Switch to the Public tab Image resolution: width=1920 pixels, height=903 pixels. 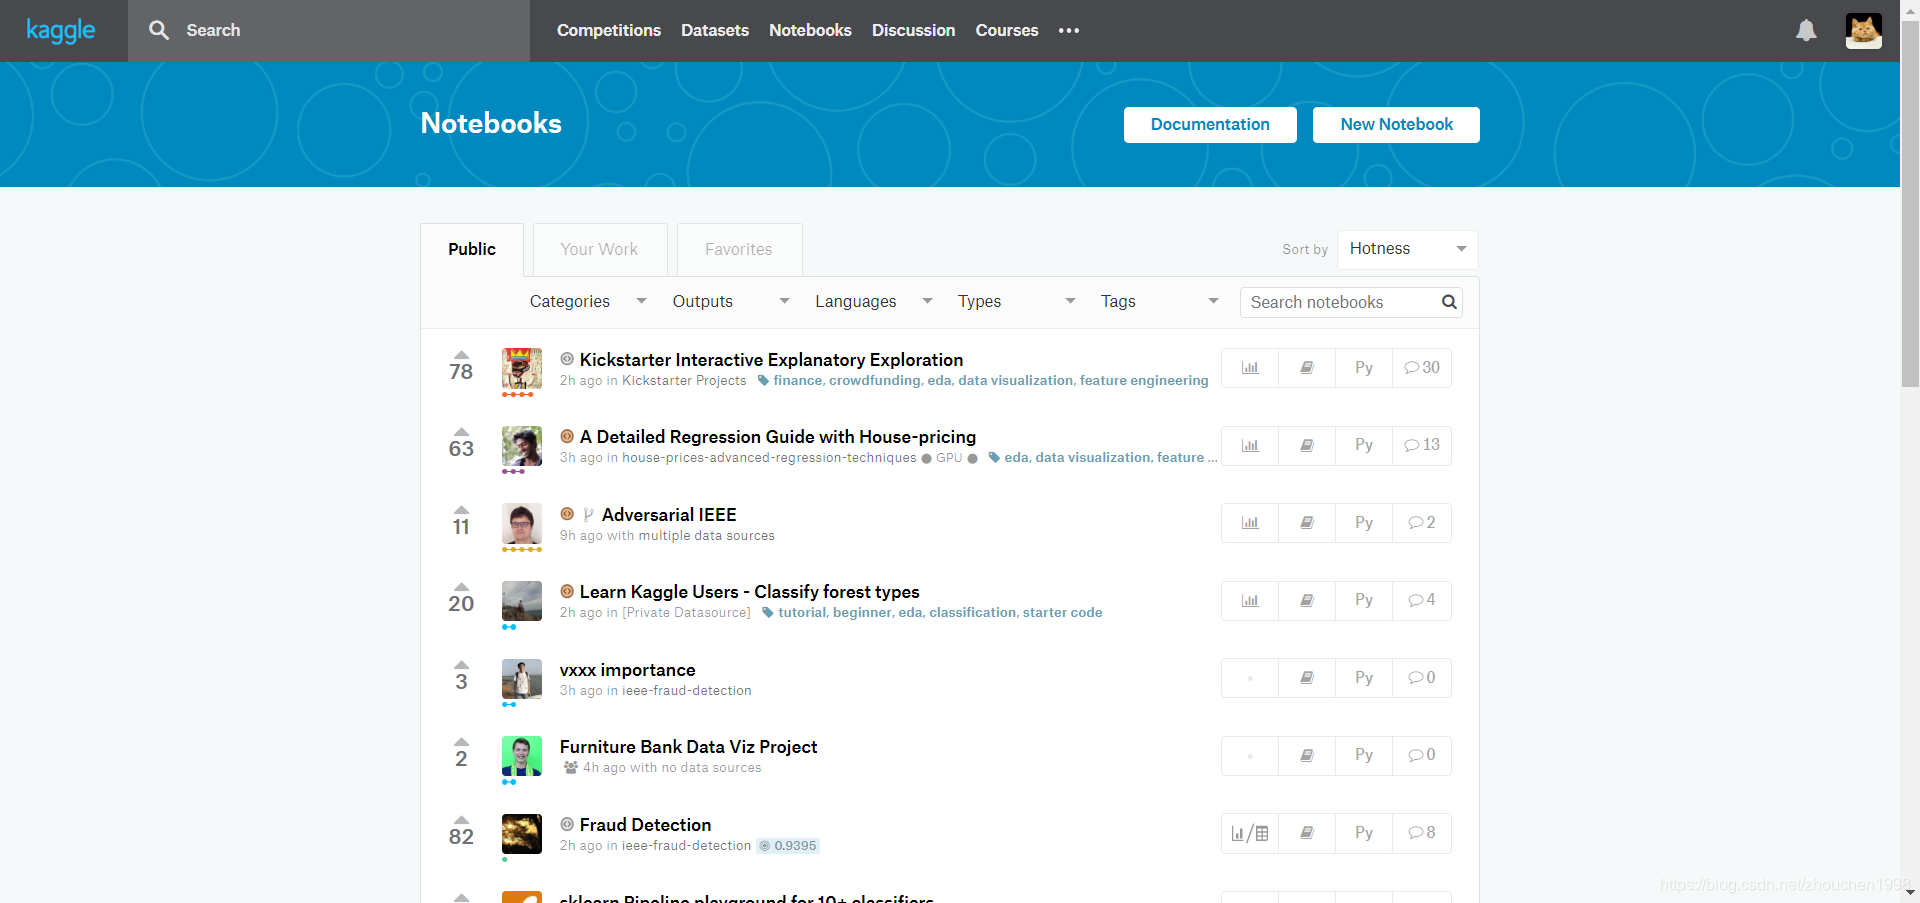(472, 249)
